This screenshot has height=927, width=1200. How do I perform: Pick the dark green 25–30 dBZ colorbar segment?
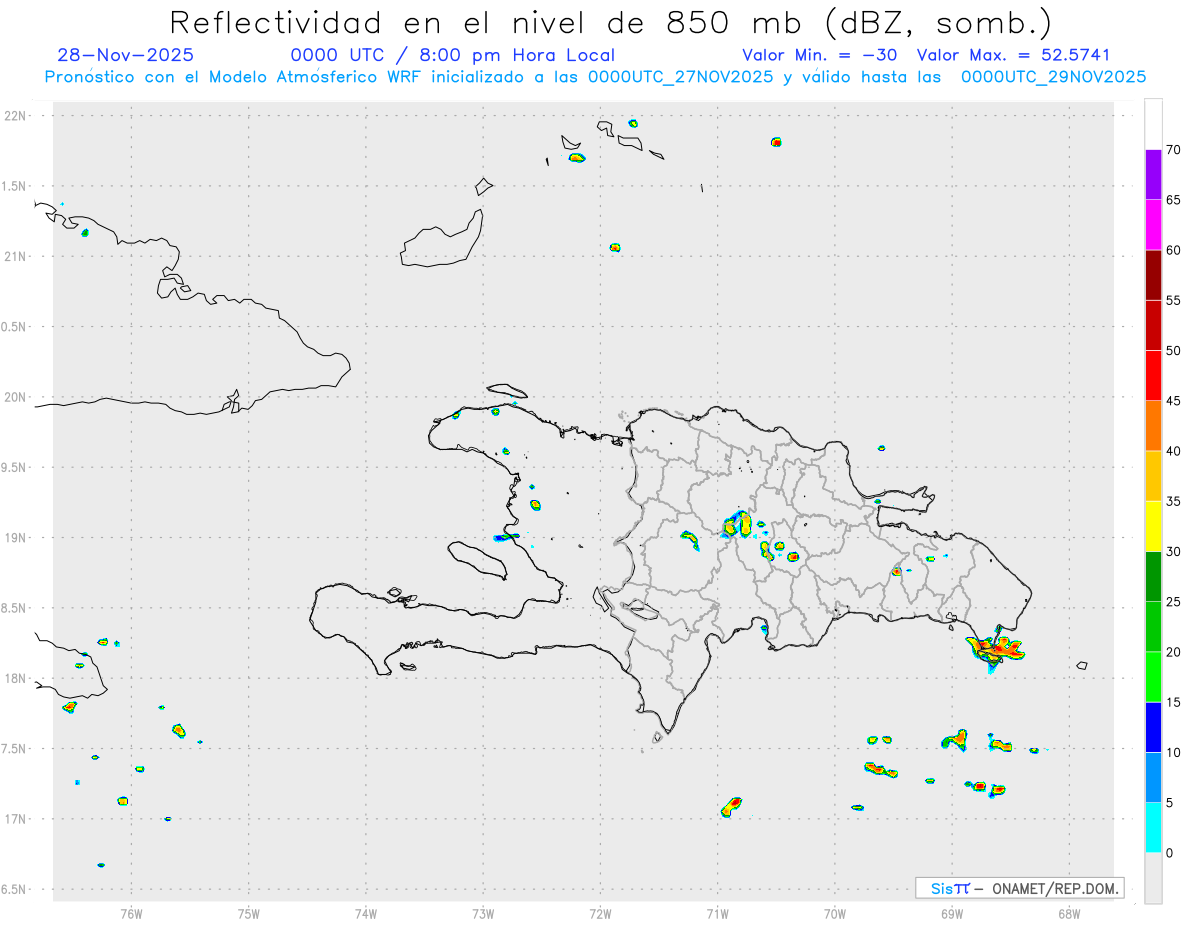pos(1153,577)
